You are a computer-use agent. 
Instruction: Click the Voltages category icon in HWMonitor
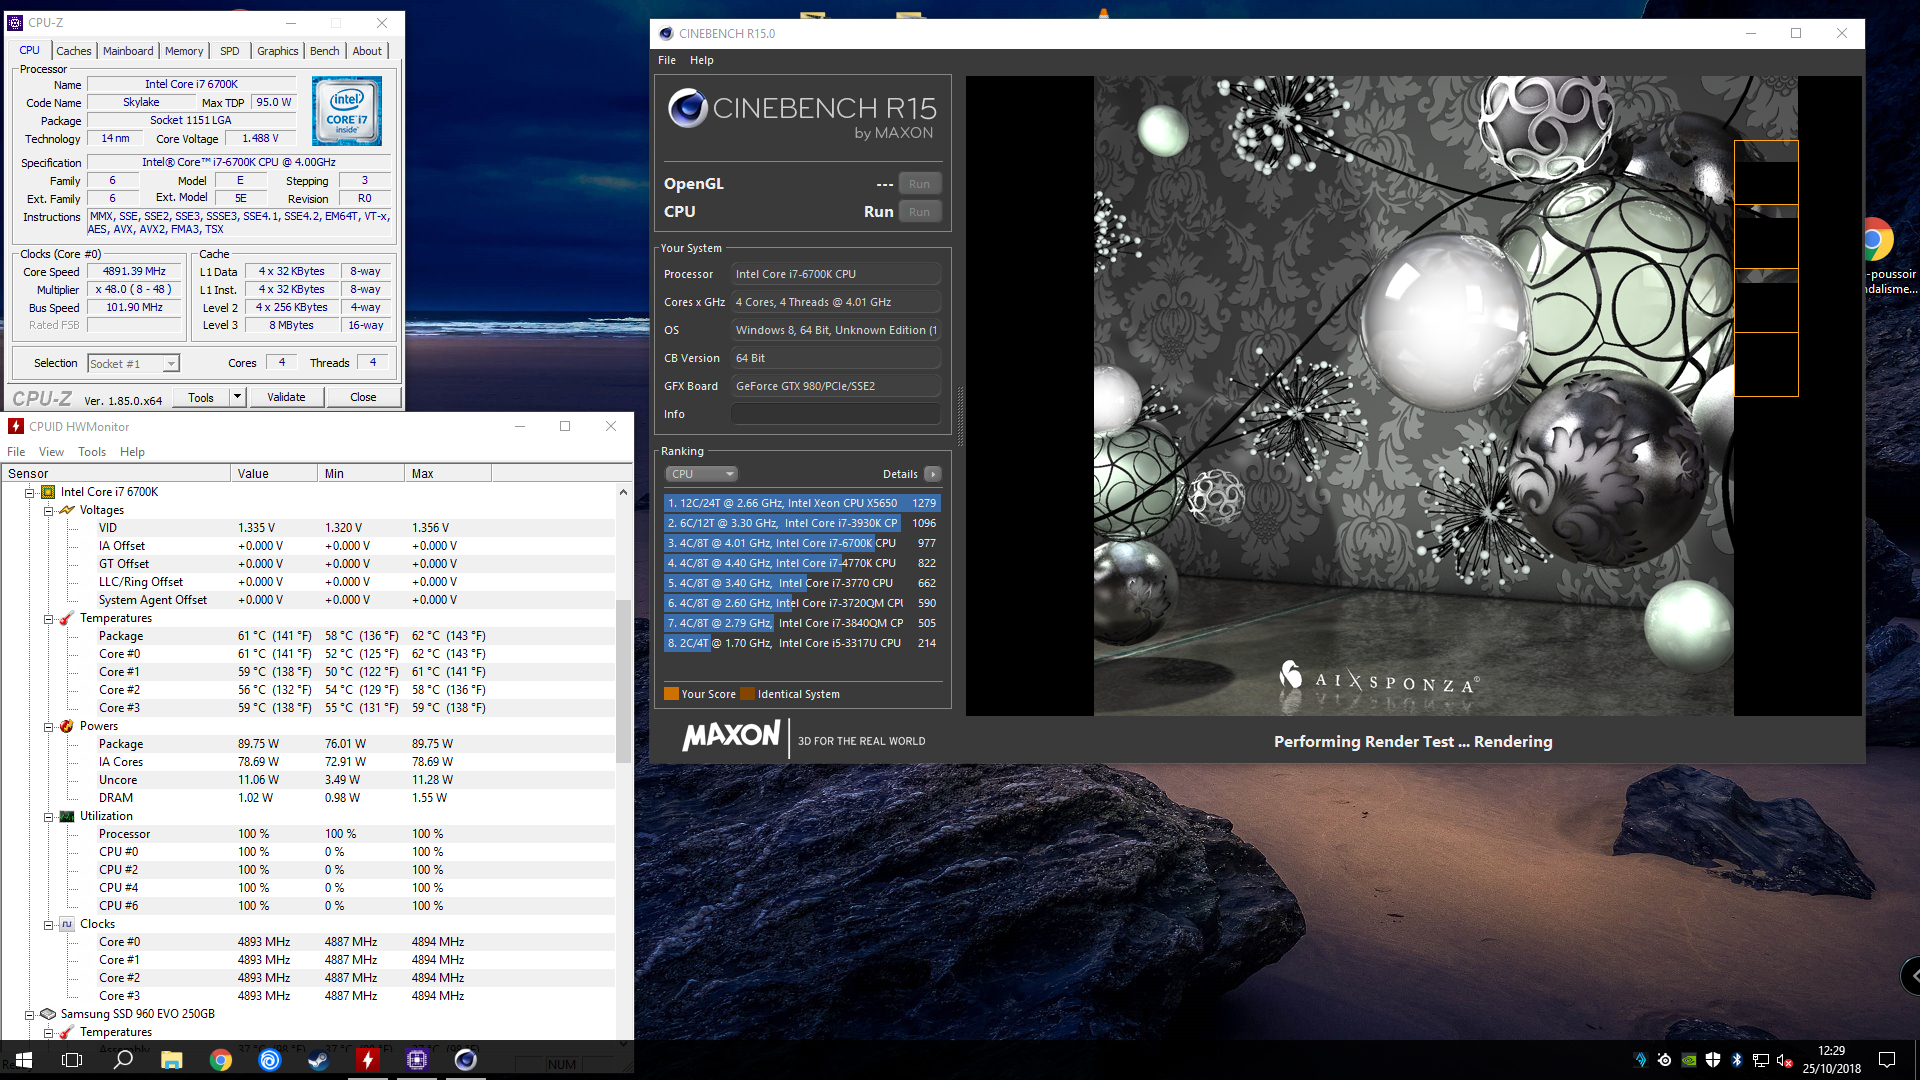[x=67, y=510]
